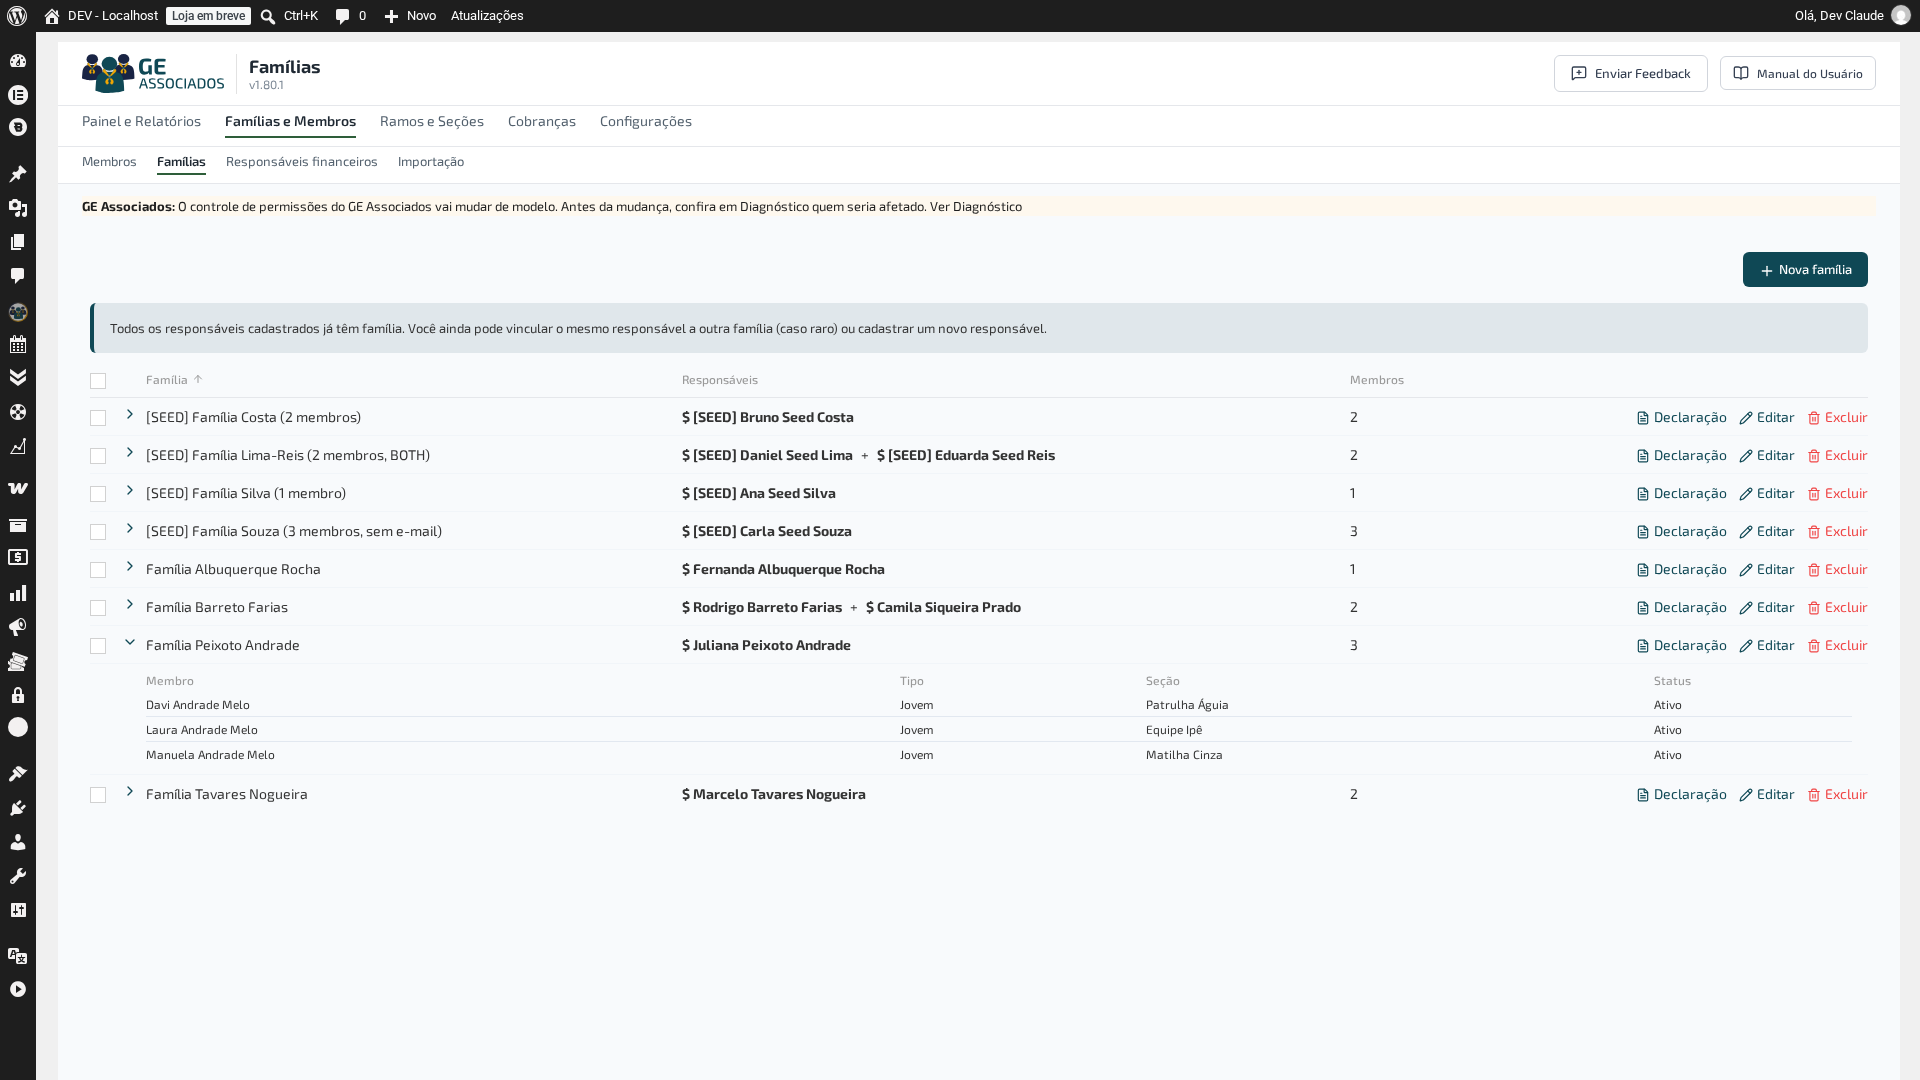The image size is (1920, 1080).
Task: Open Dashboard gauge icon in sidebar
Action: 18,61
